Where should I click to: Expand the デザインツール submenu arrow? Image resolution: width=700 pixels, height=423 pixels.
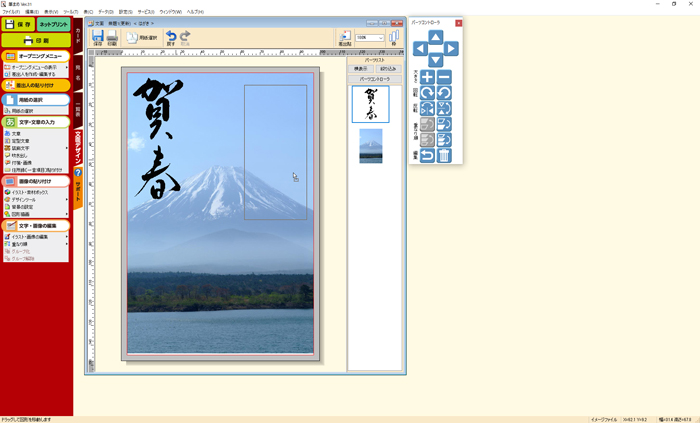67,199
